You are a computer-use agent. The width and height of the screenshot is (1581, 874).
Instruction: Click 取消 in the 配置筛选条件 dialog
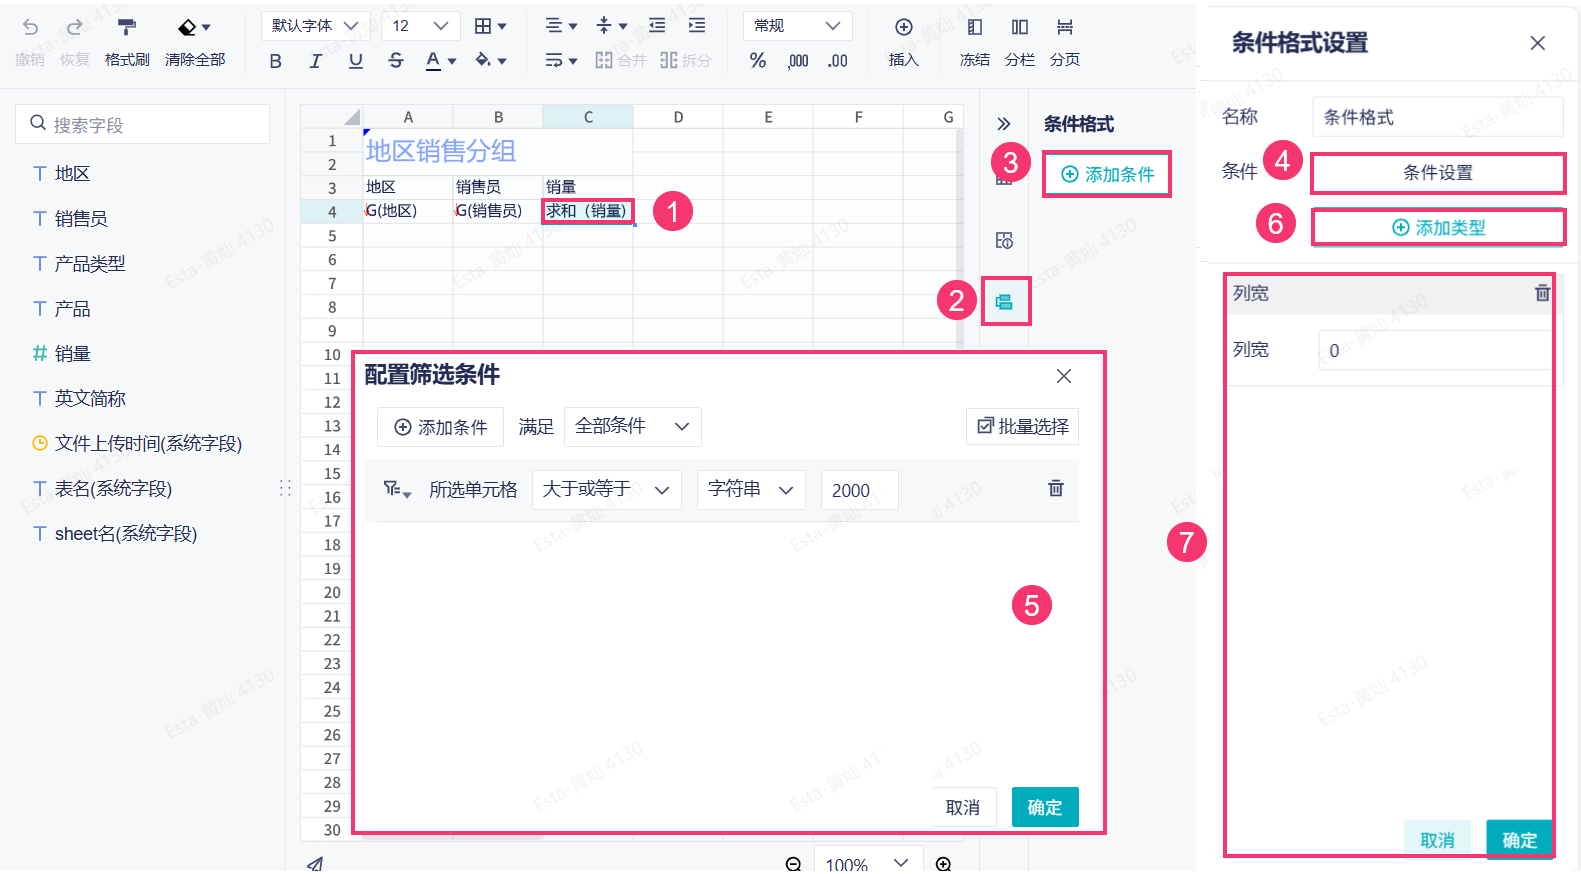(x=962, y=807)
